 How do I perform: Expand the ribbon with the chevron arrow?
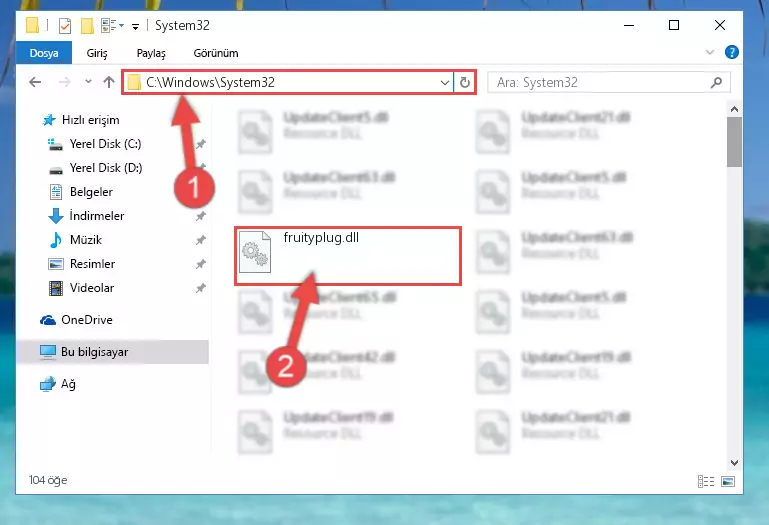point(709,52)
